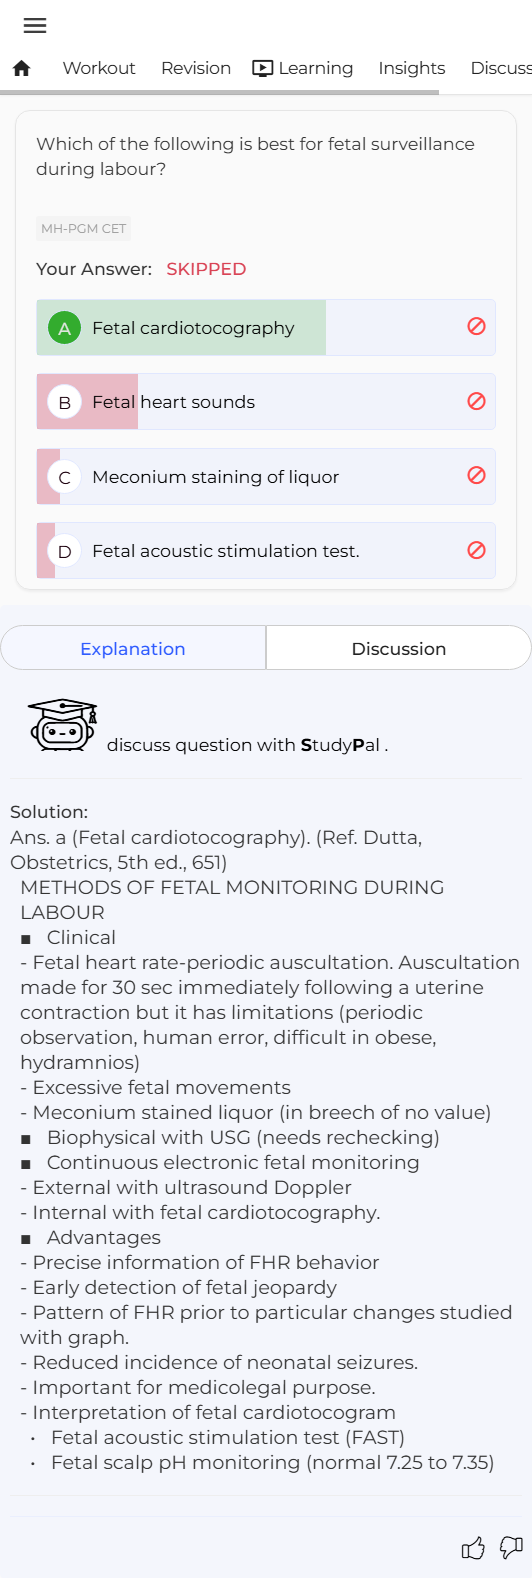Image resolution: width=532 pixels, height=1578 pixels.
Task: Switch to the Discussion tab
Action: [399, 648]
